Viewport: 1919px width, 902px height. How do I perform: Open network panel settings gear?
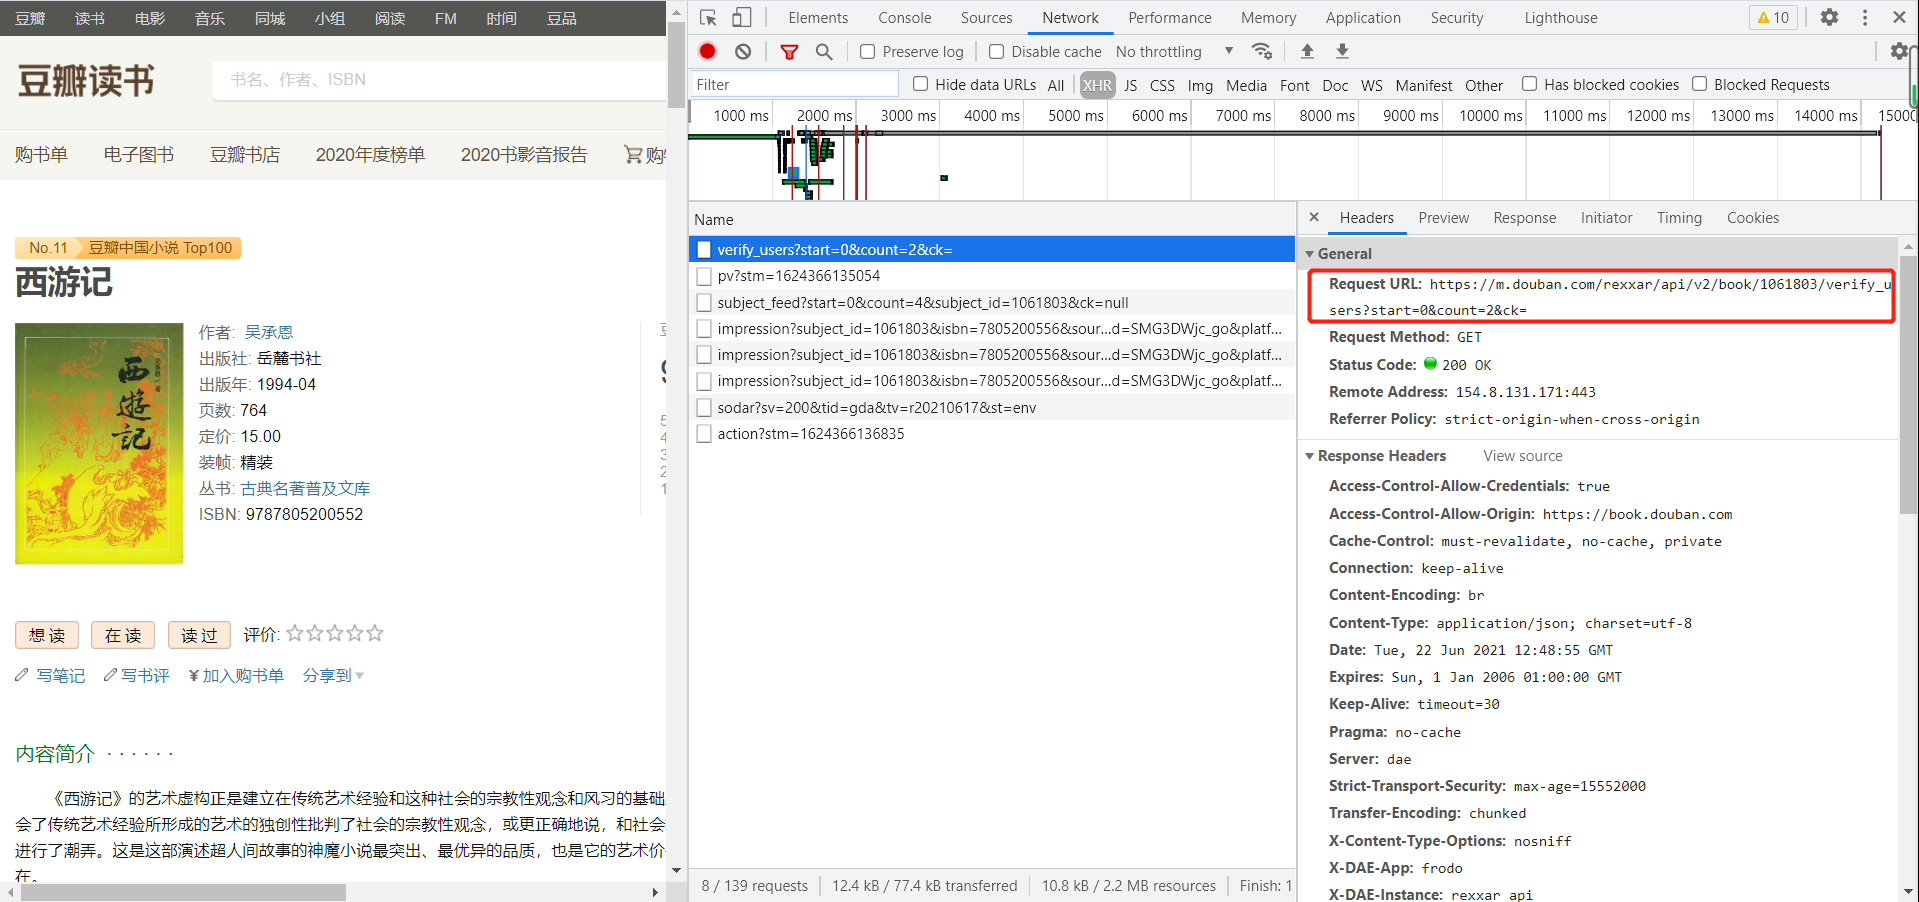1898,51
